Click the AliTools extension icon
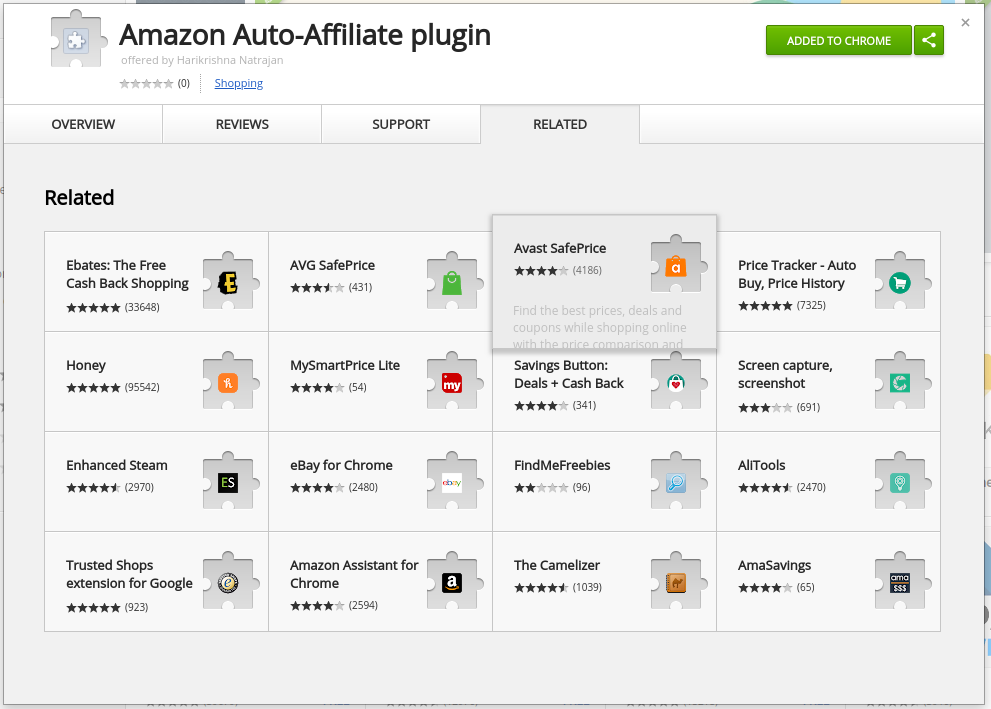 pos(900,482)
